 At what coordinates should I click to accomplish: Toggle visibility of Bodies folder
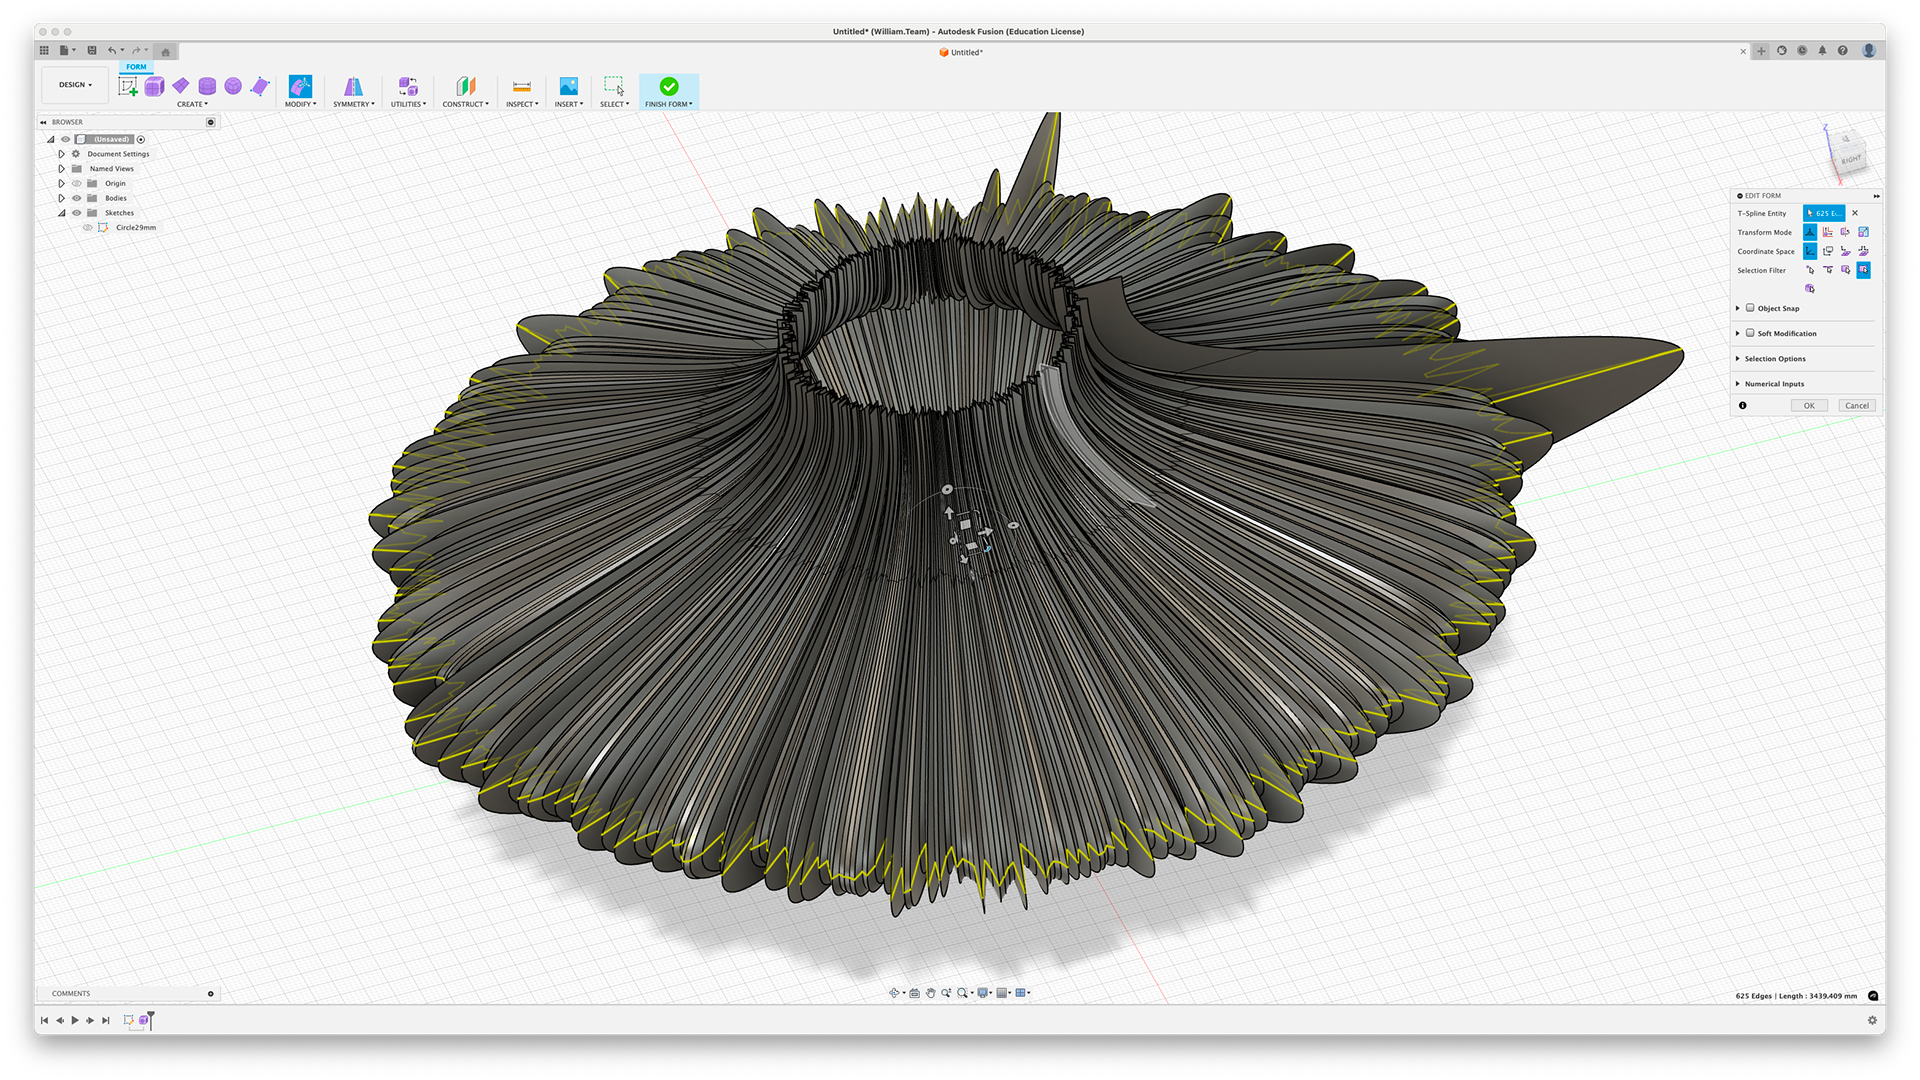coord(76,198)
